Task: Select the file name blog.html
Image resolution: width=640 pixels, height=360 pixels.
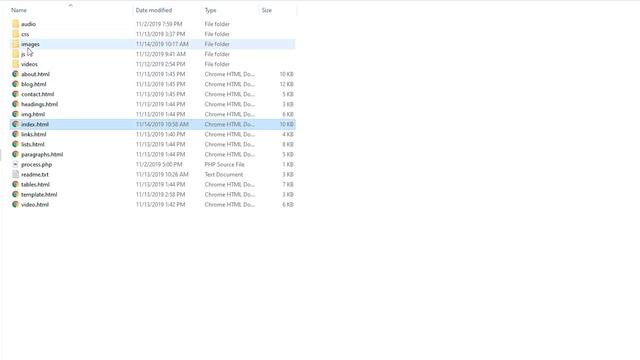Action: tap(34, 84)
